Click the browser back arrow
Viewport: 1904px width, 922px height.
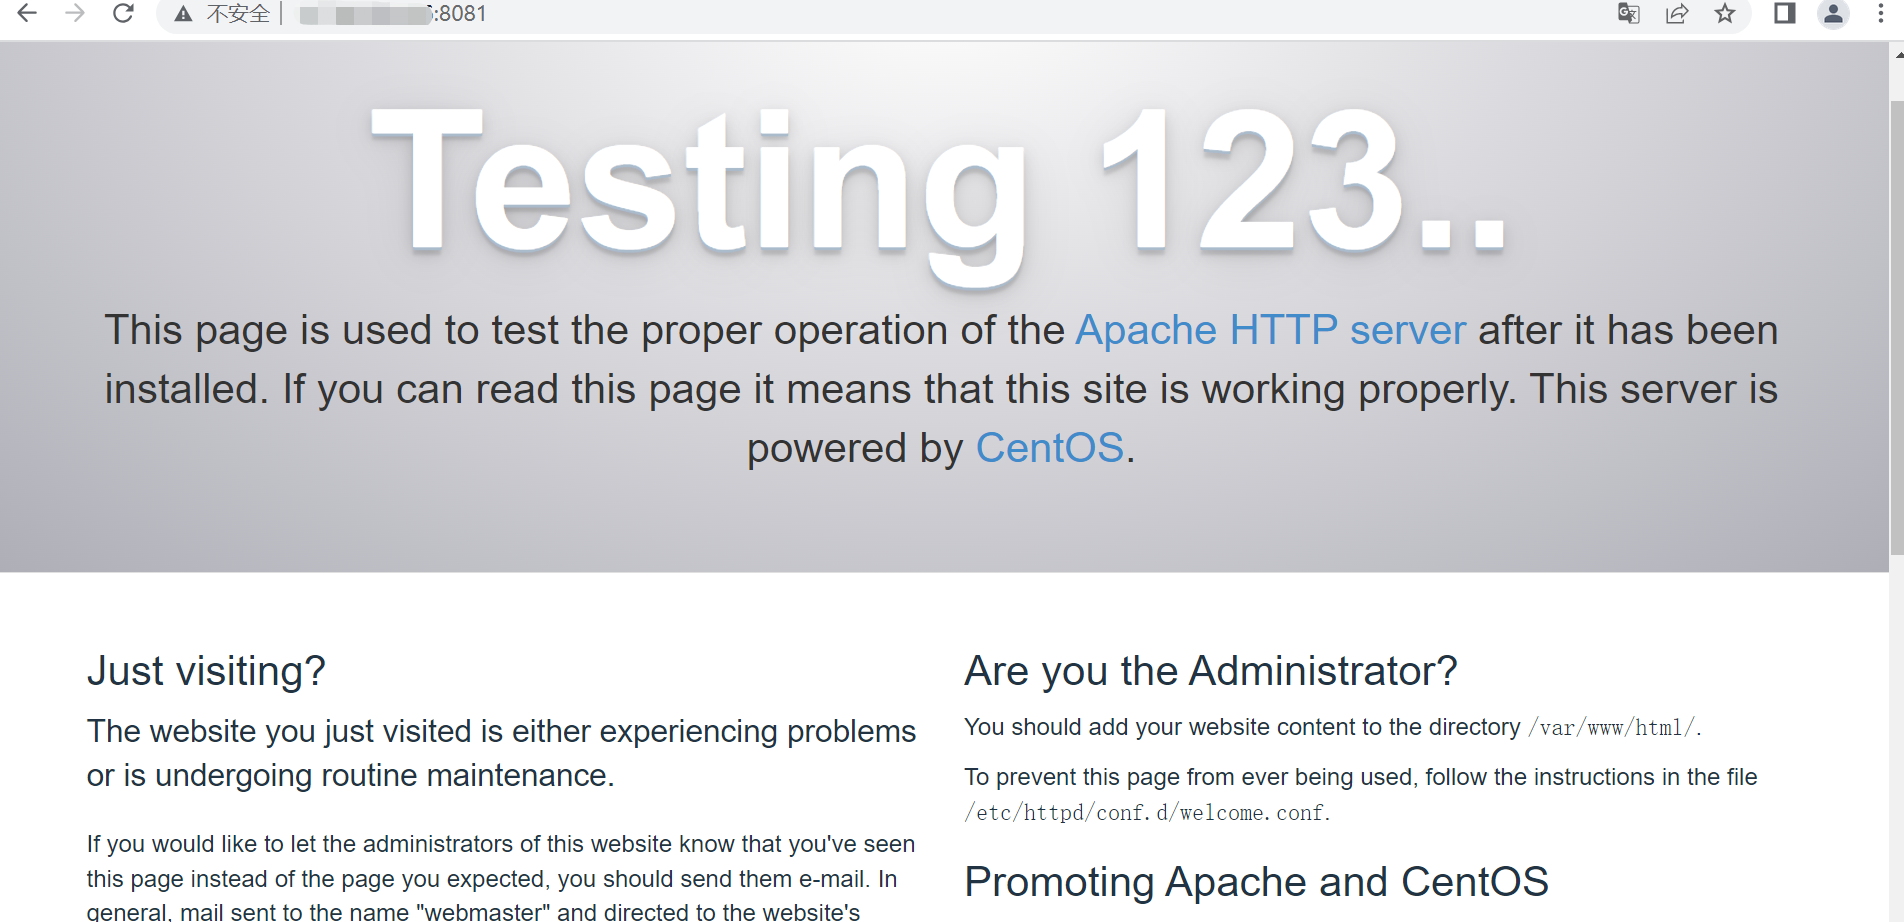(x=27, y=13)
